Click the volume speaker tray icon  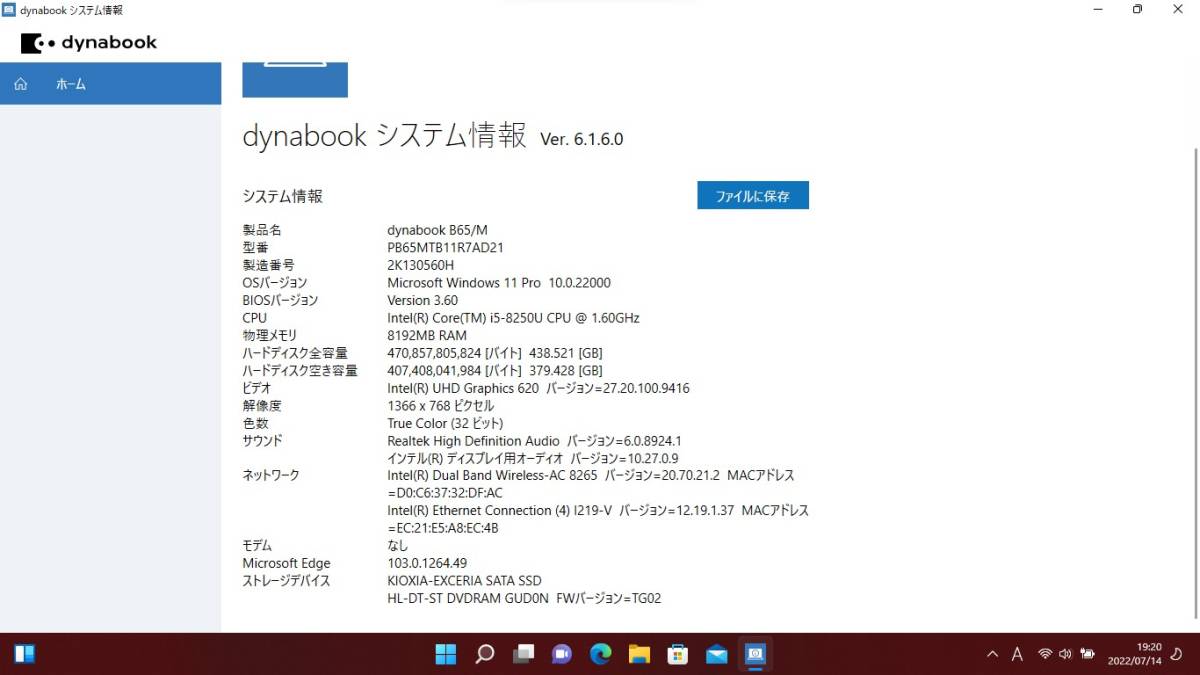[1065, 654]
